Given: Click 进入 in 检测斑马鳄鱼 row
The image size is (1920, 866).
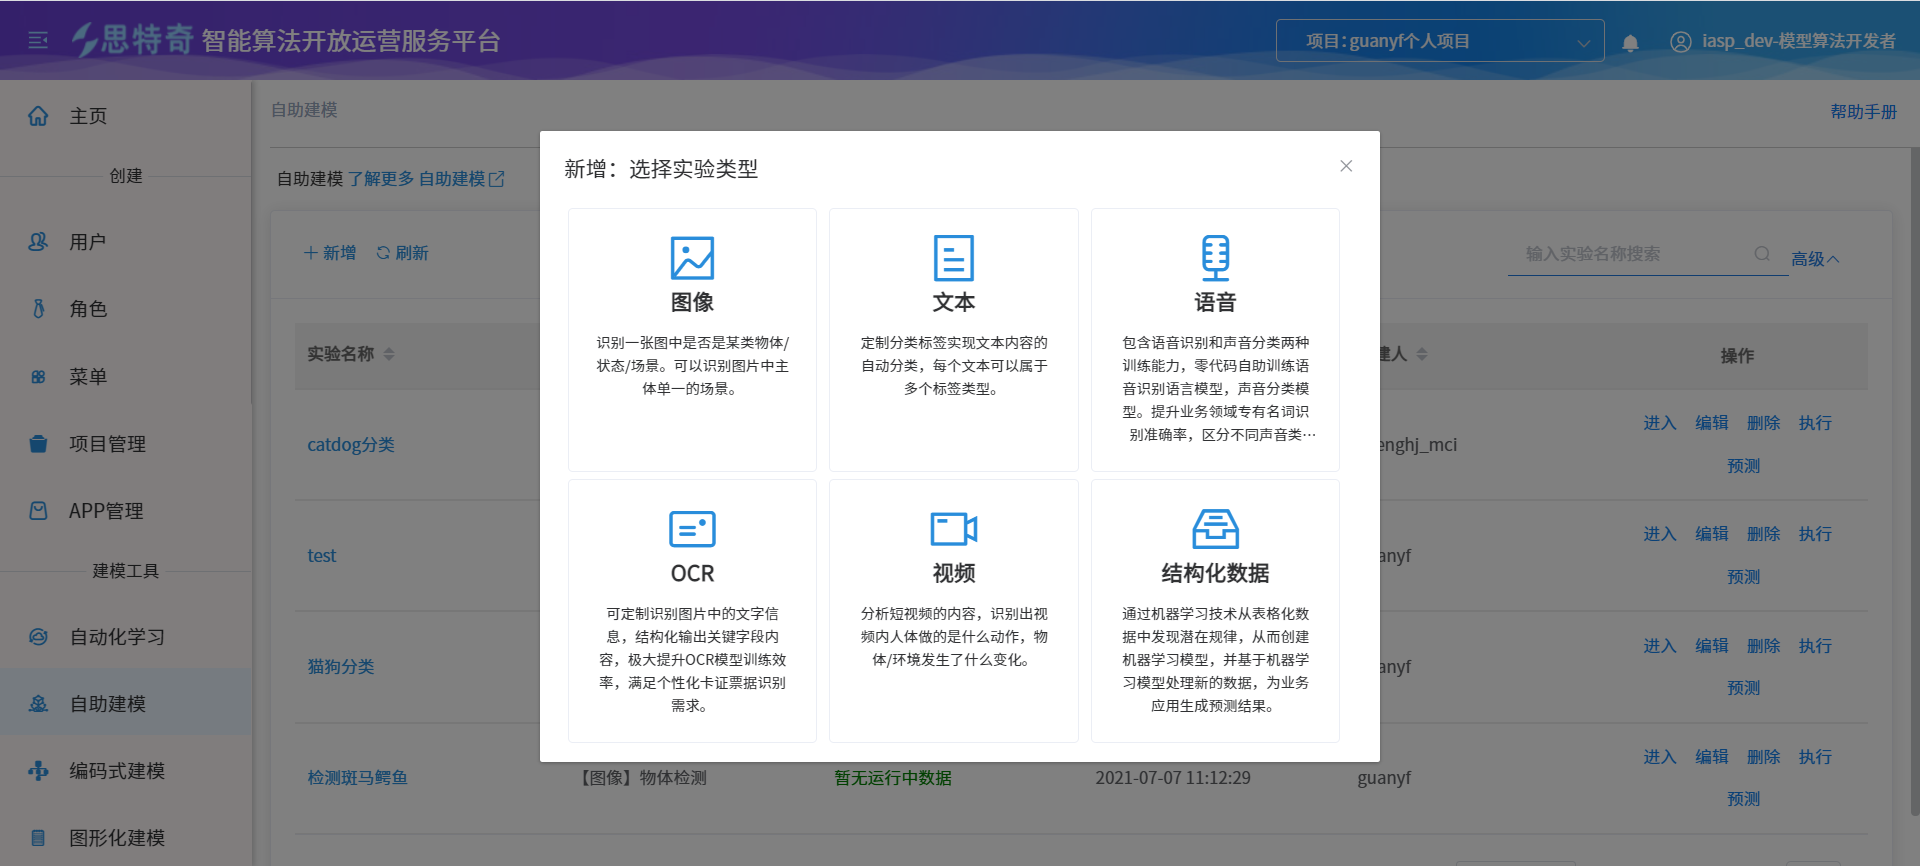Looking at the screenshot, I should coord(1660,757).
